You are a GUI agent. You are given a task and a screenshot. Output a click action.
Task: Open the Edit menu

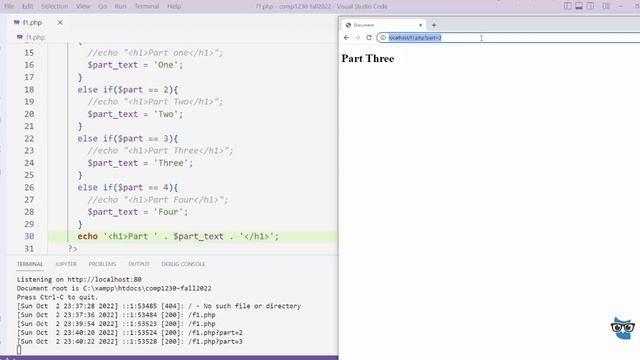[x=28, y=7]
